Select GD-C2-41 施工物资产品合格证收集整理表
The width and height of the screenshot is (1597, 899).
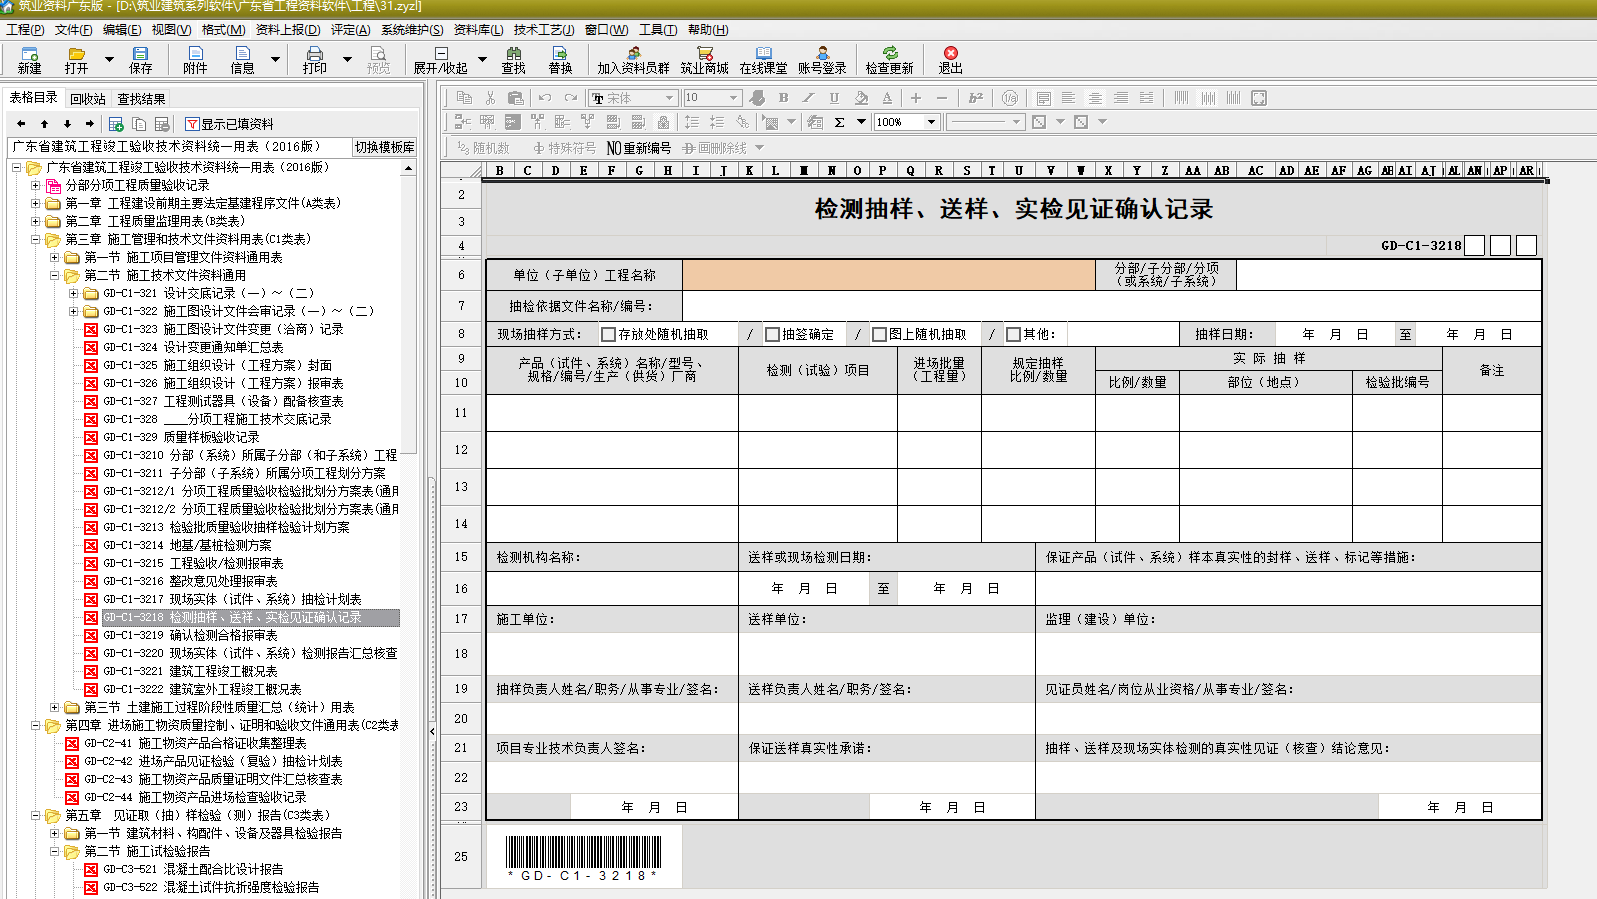point(195,743)
